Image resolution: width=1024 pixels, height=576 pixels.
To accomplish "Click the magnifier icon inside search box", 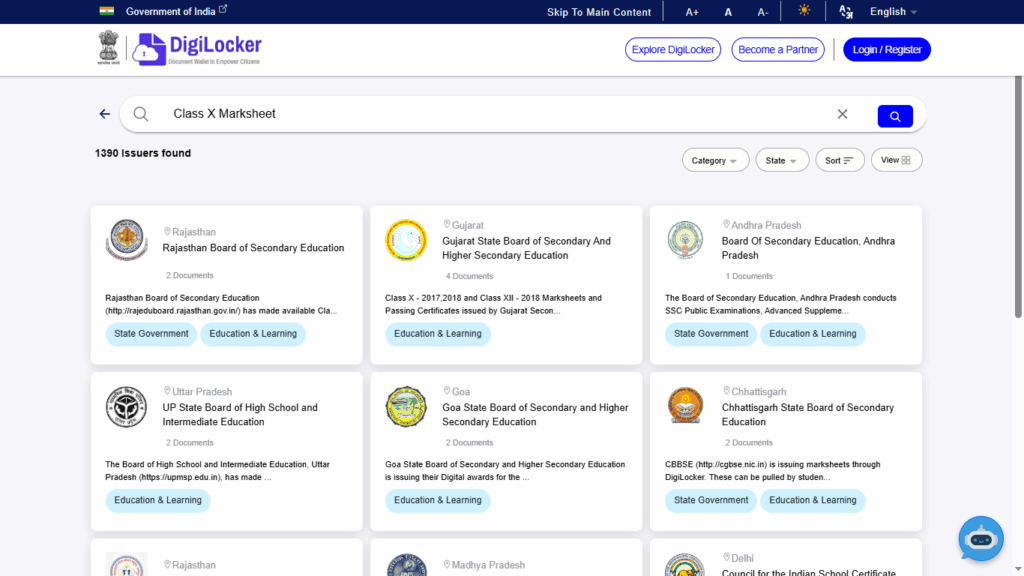I will [140, 114].
